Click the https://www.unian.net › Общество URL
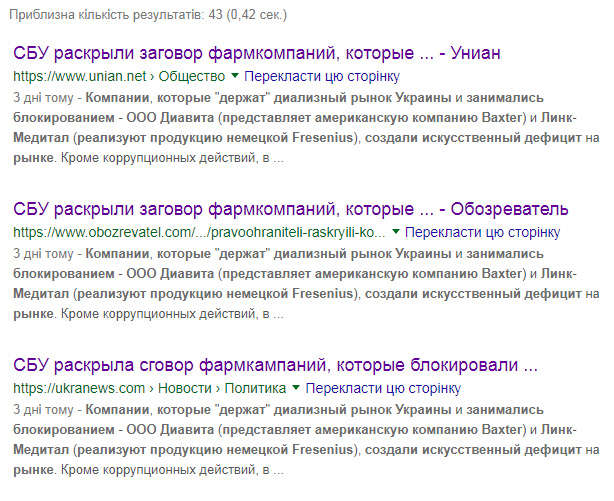Screen dimensions: 614x501 119,76
